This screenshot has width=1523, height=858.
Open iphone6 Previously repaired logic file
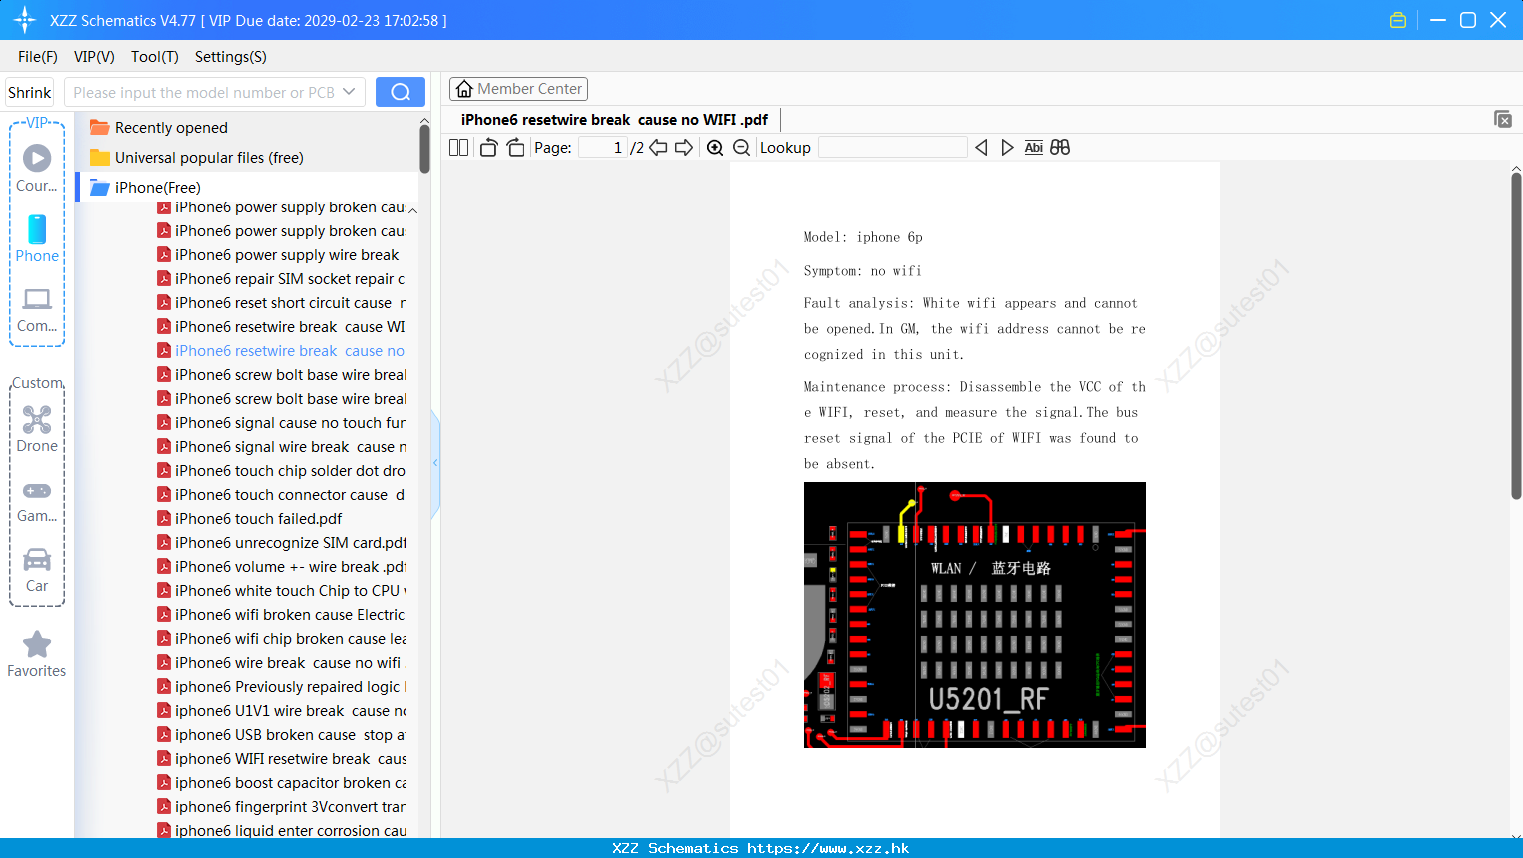pos(281,687)
